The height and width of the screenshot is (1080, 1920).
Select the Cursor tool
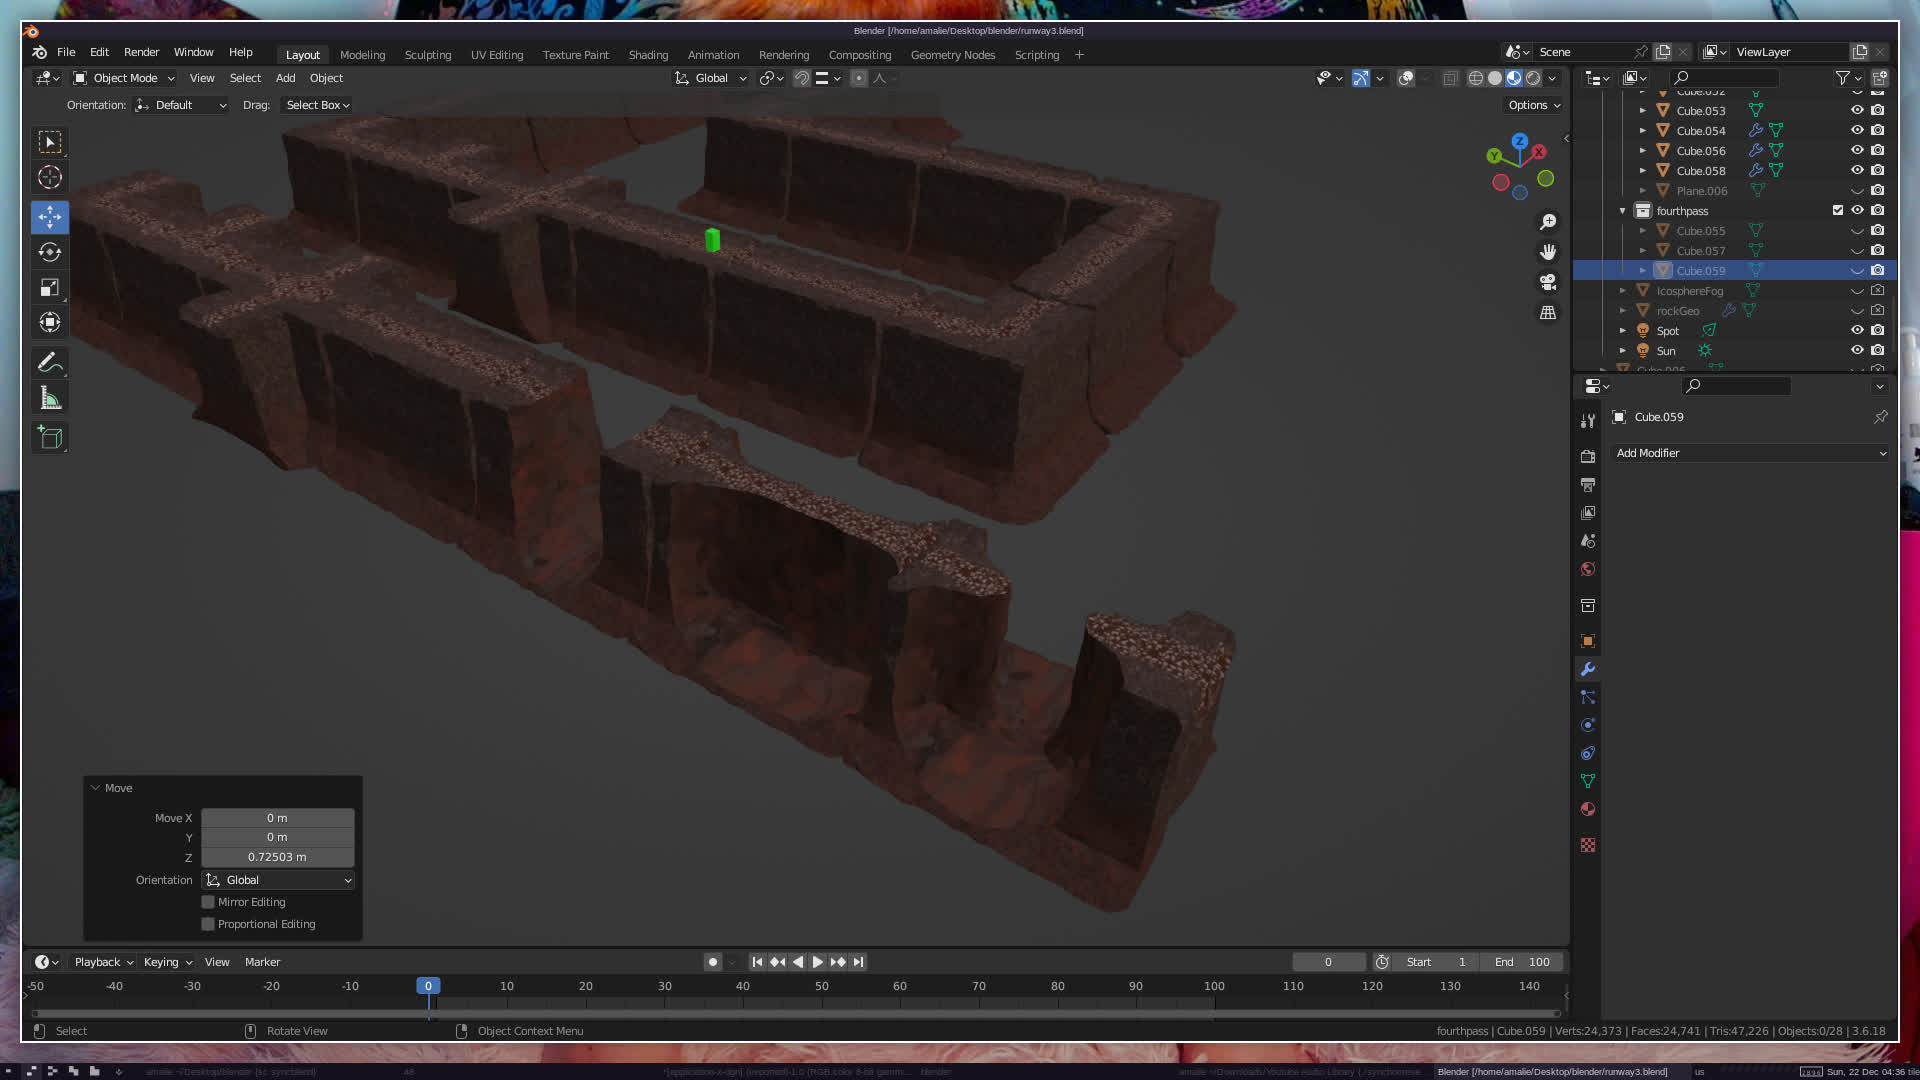(x=50, y=178)
